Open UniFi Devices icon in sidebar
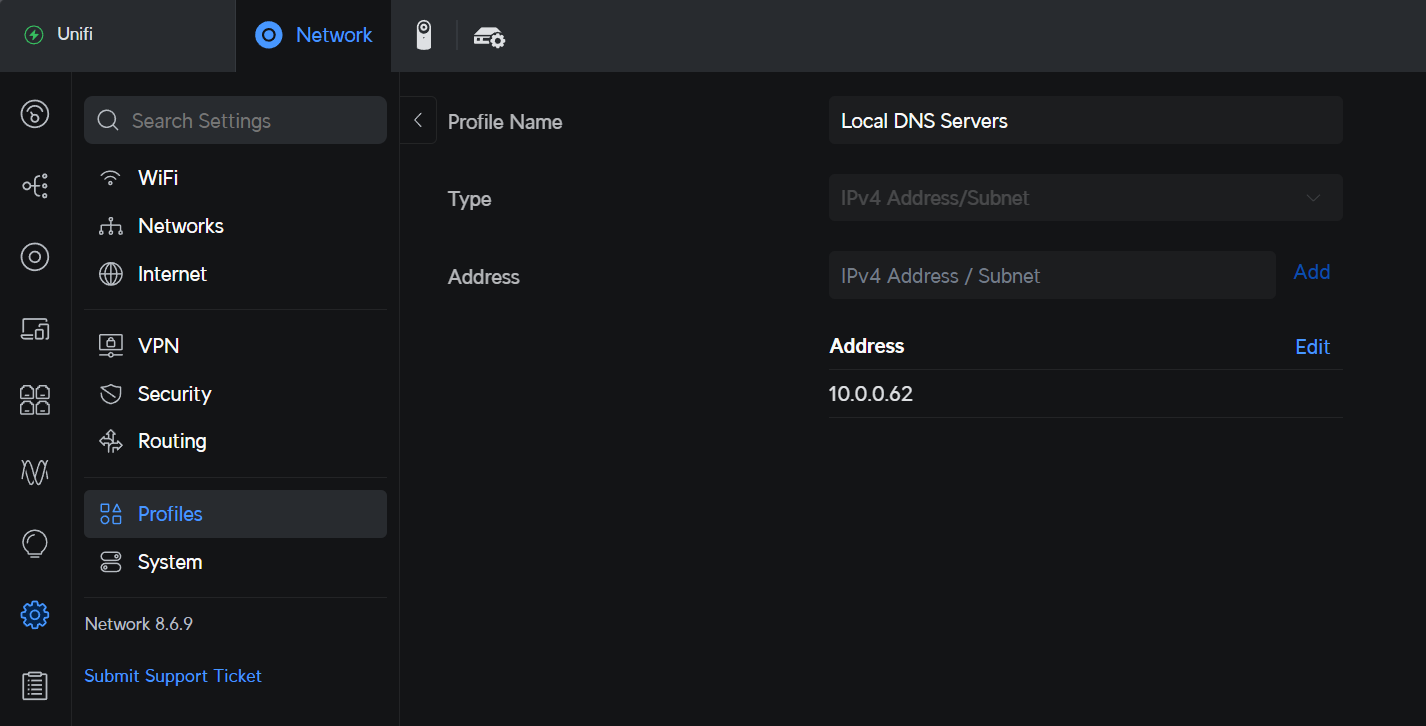1426x726 pixels. pyautogui.click(x=35, y=257)
